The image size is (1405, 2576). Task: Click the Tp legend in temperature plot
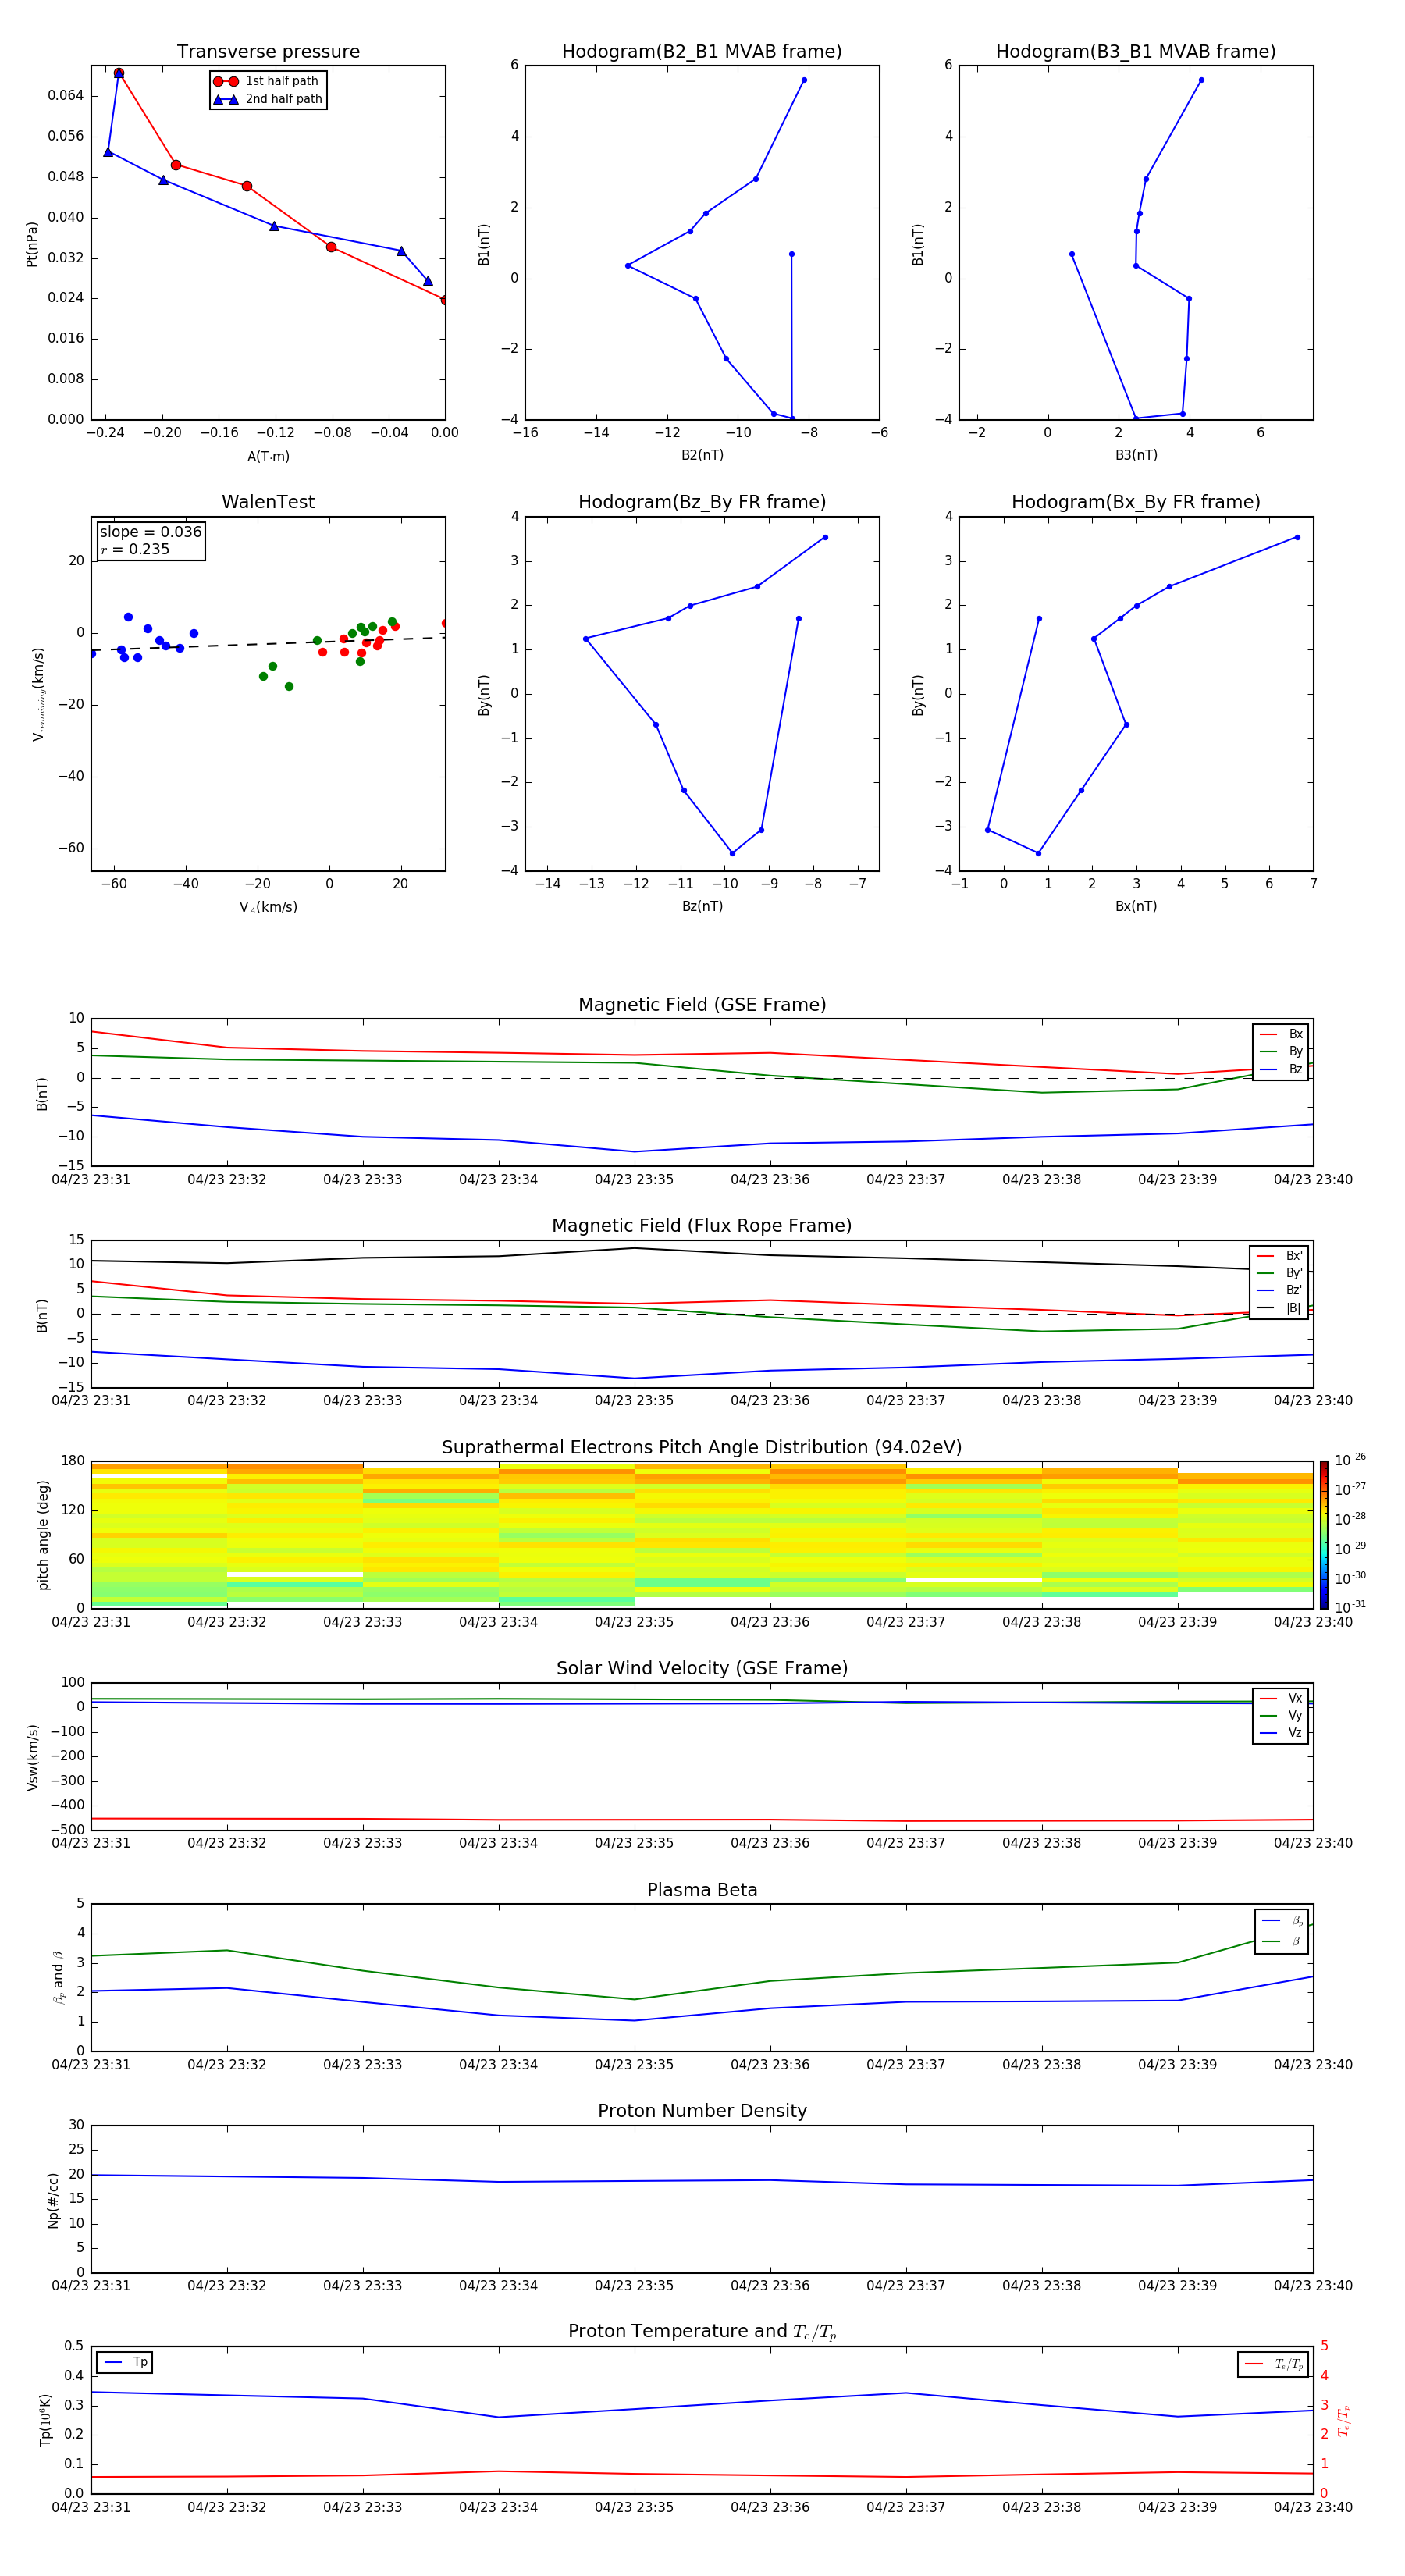pos(125,2362)
